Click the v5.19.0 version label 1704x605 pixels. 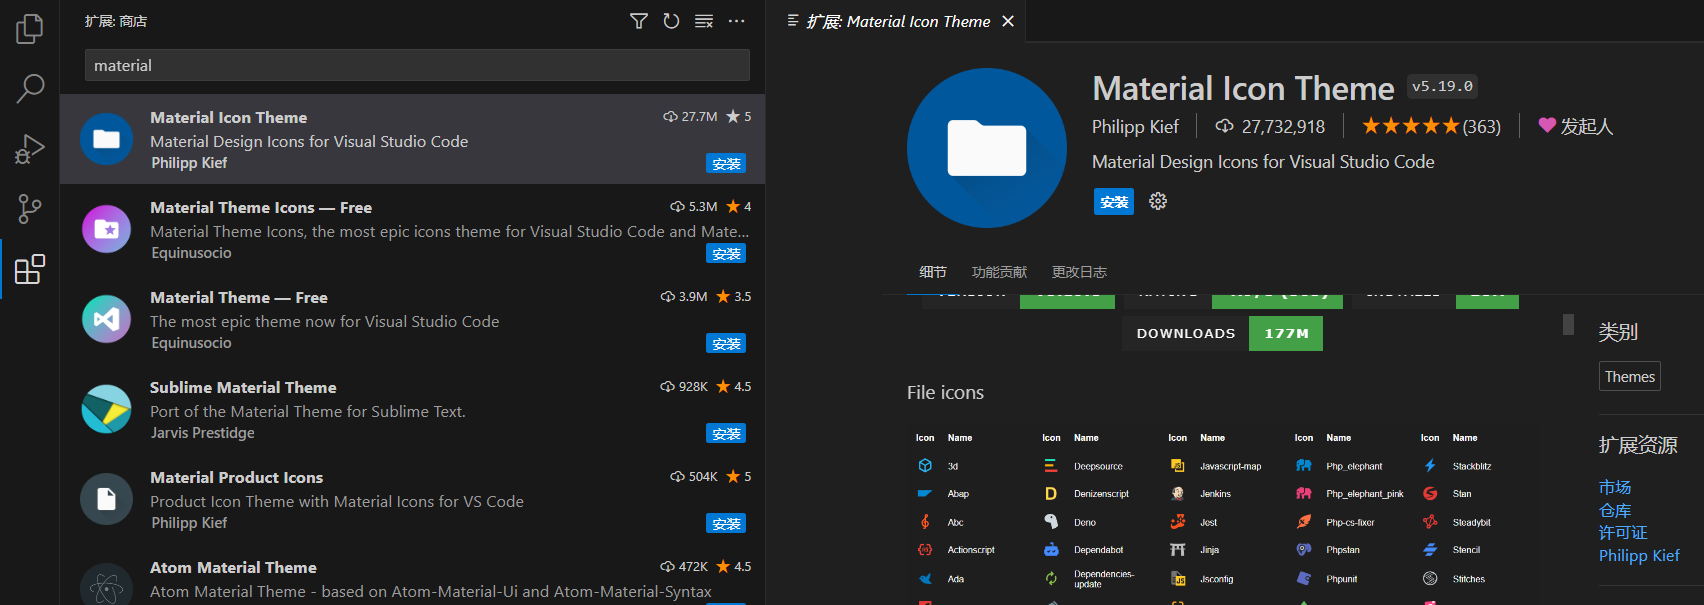[1442, 86]
